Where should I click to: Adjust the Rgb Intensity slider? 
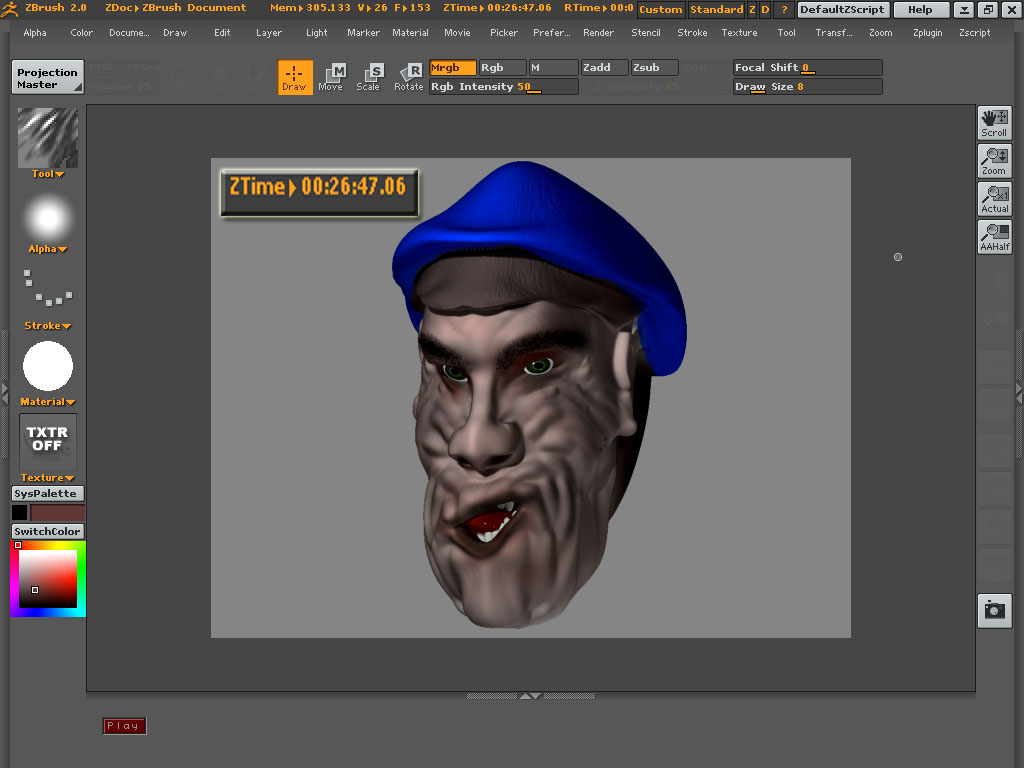[x=504, y=87]
